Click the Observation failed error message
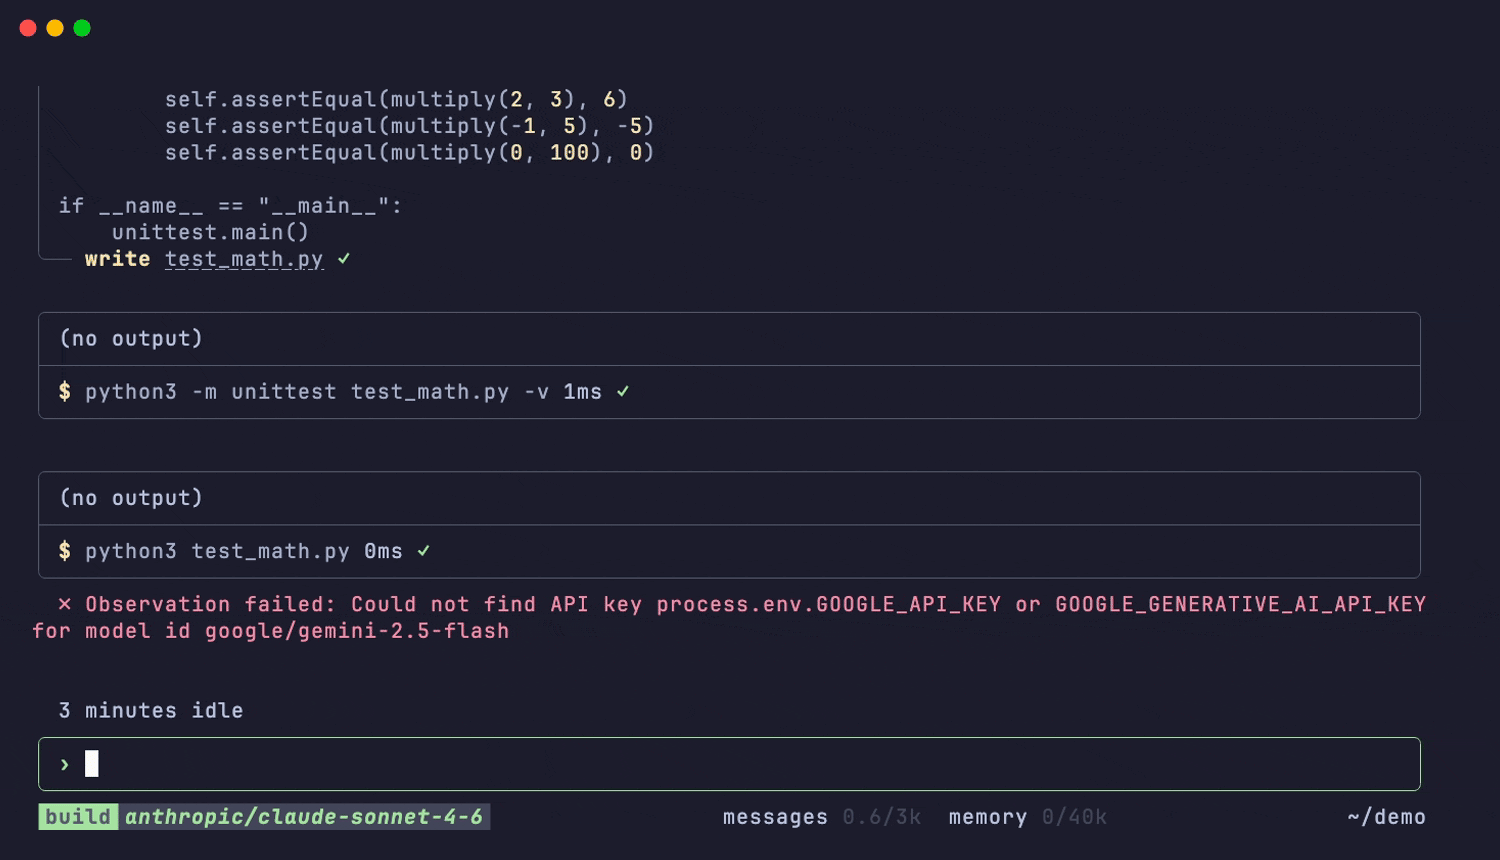 pos(729,617)
